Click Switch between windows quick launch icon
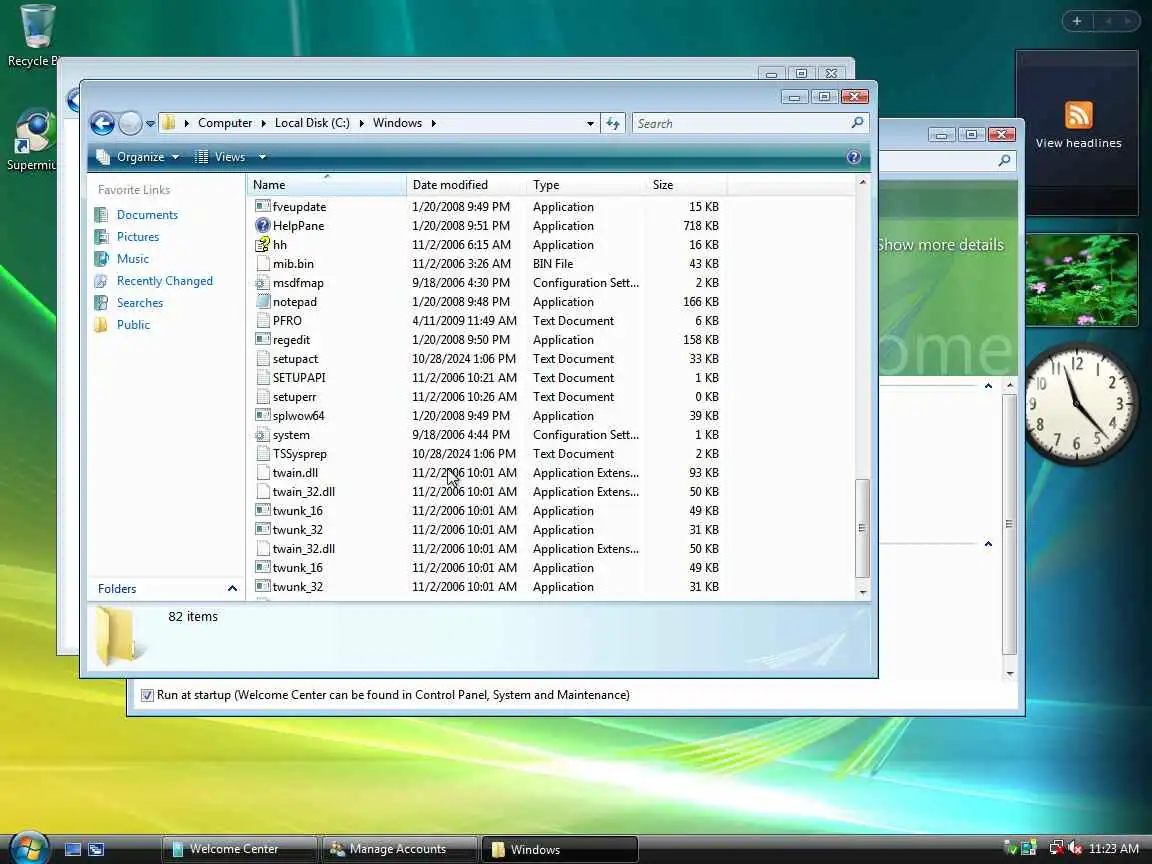 click(x=96, y=849)
